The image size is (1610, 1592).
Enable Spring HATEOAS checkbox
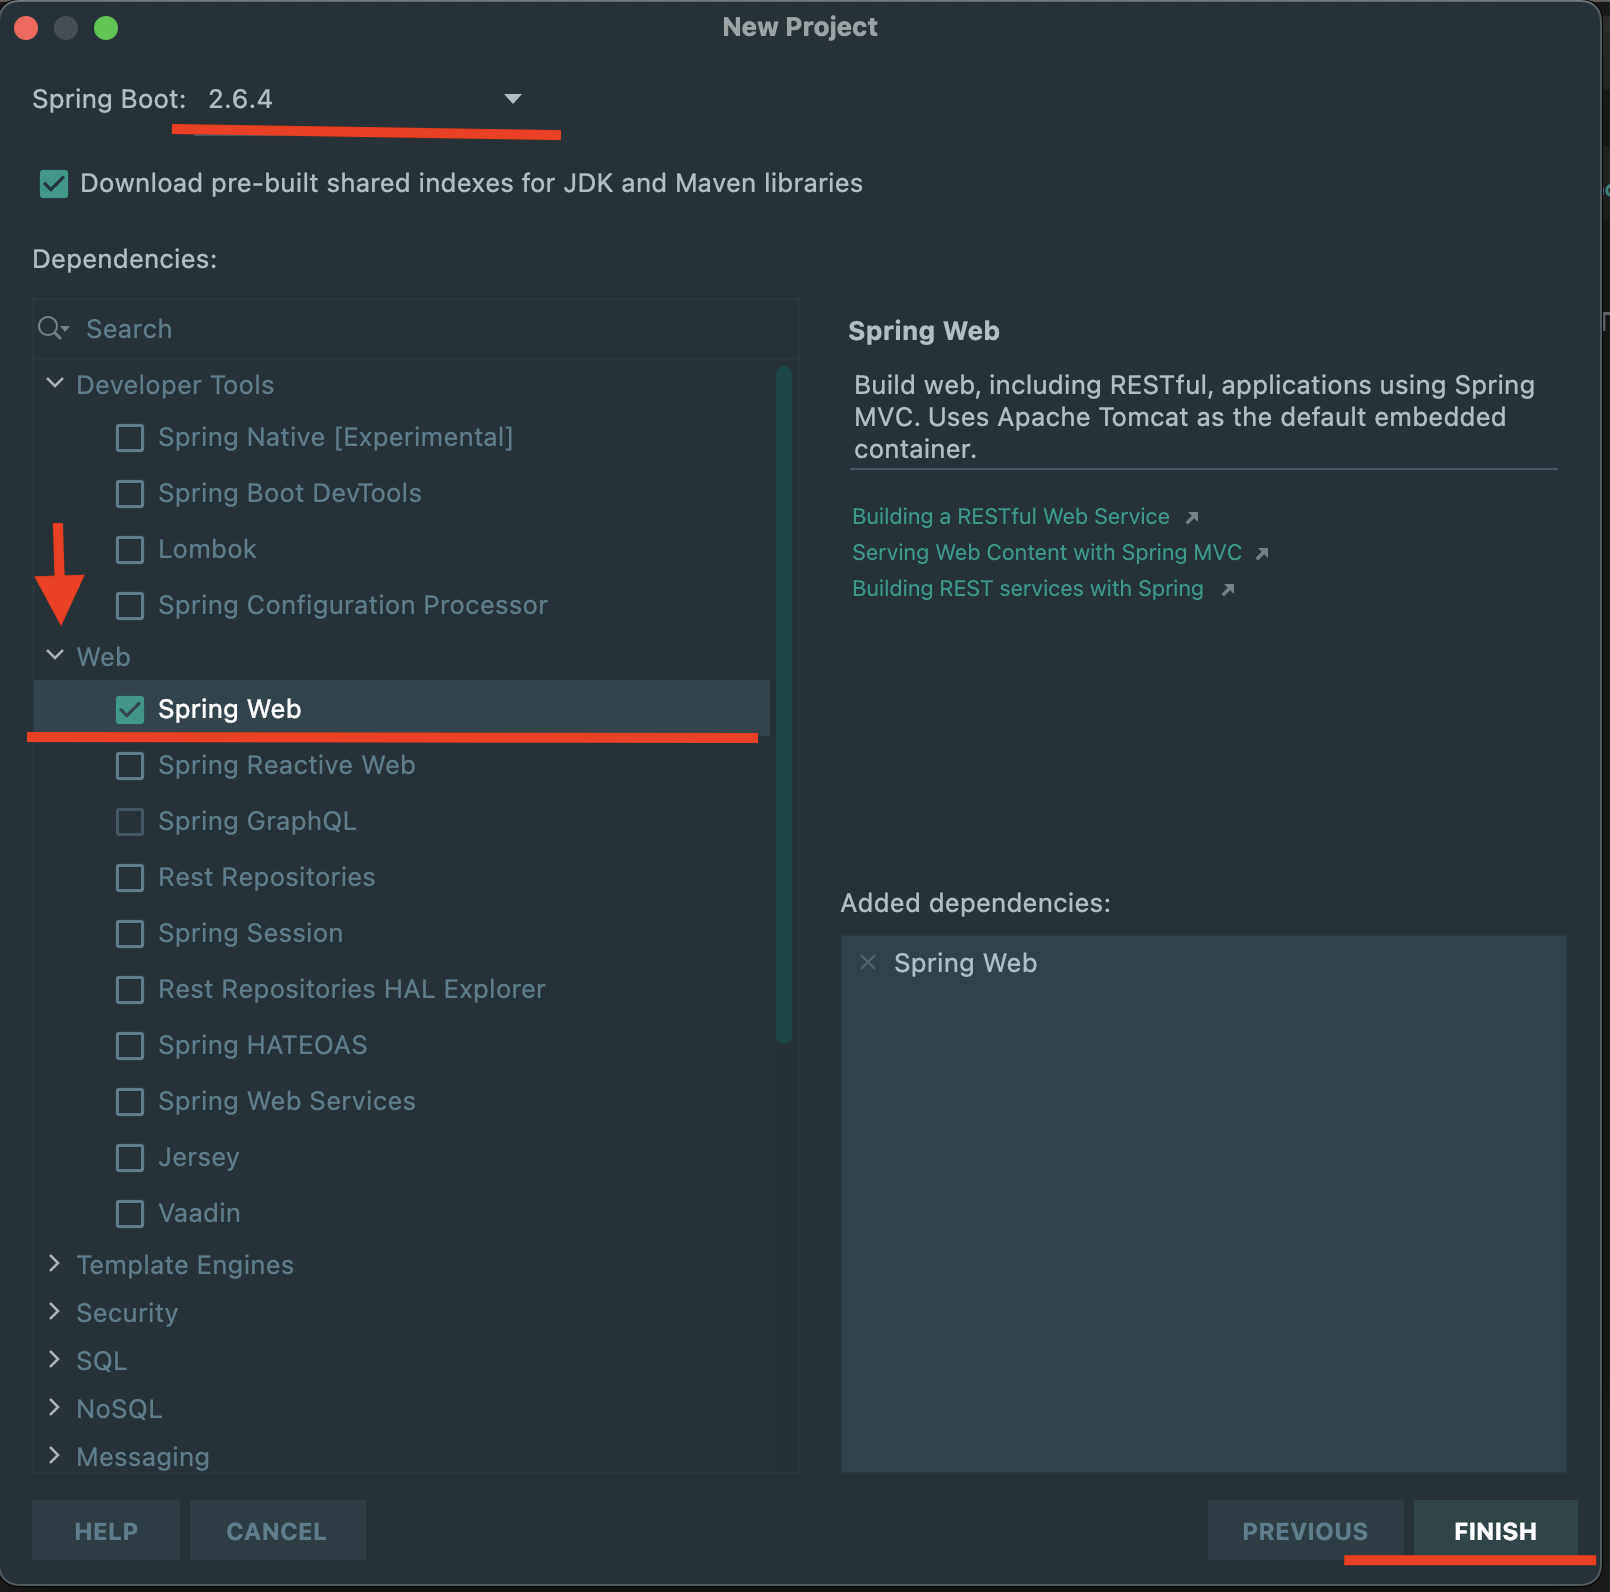[x=130, y=1046]
